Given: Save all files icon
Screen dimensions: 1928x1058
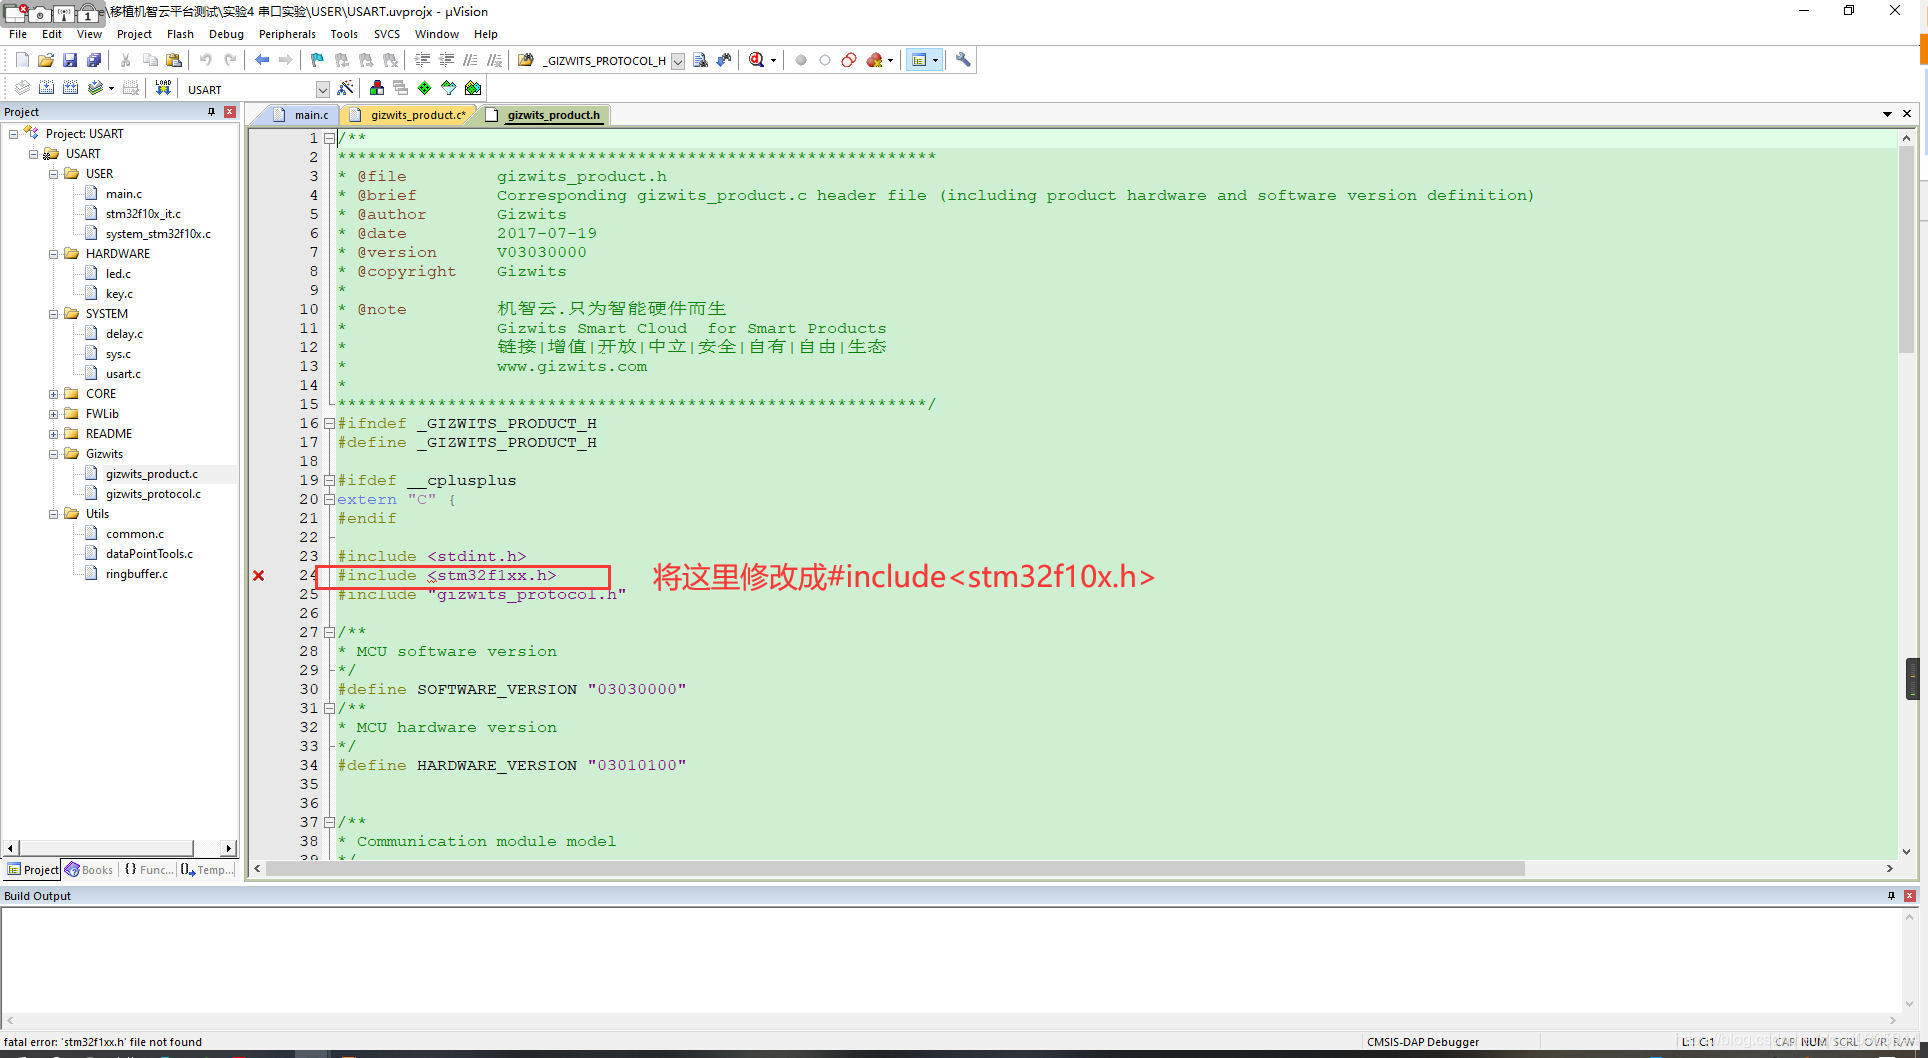Looking at the screenshot, I should [94, 60].
